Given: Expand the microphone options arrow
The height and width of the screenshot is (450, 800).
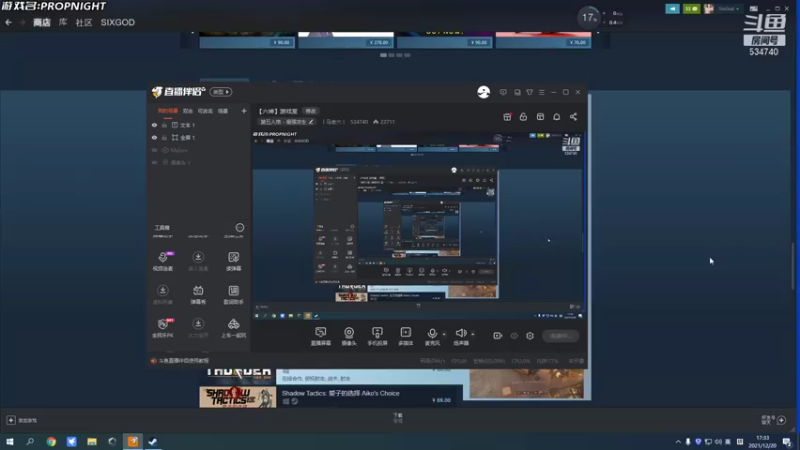Looking at the screenshot, I should click(x=444, y=334).
